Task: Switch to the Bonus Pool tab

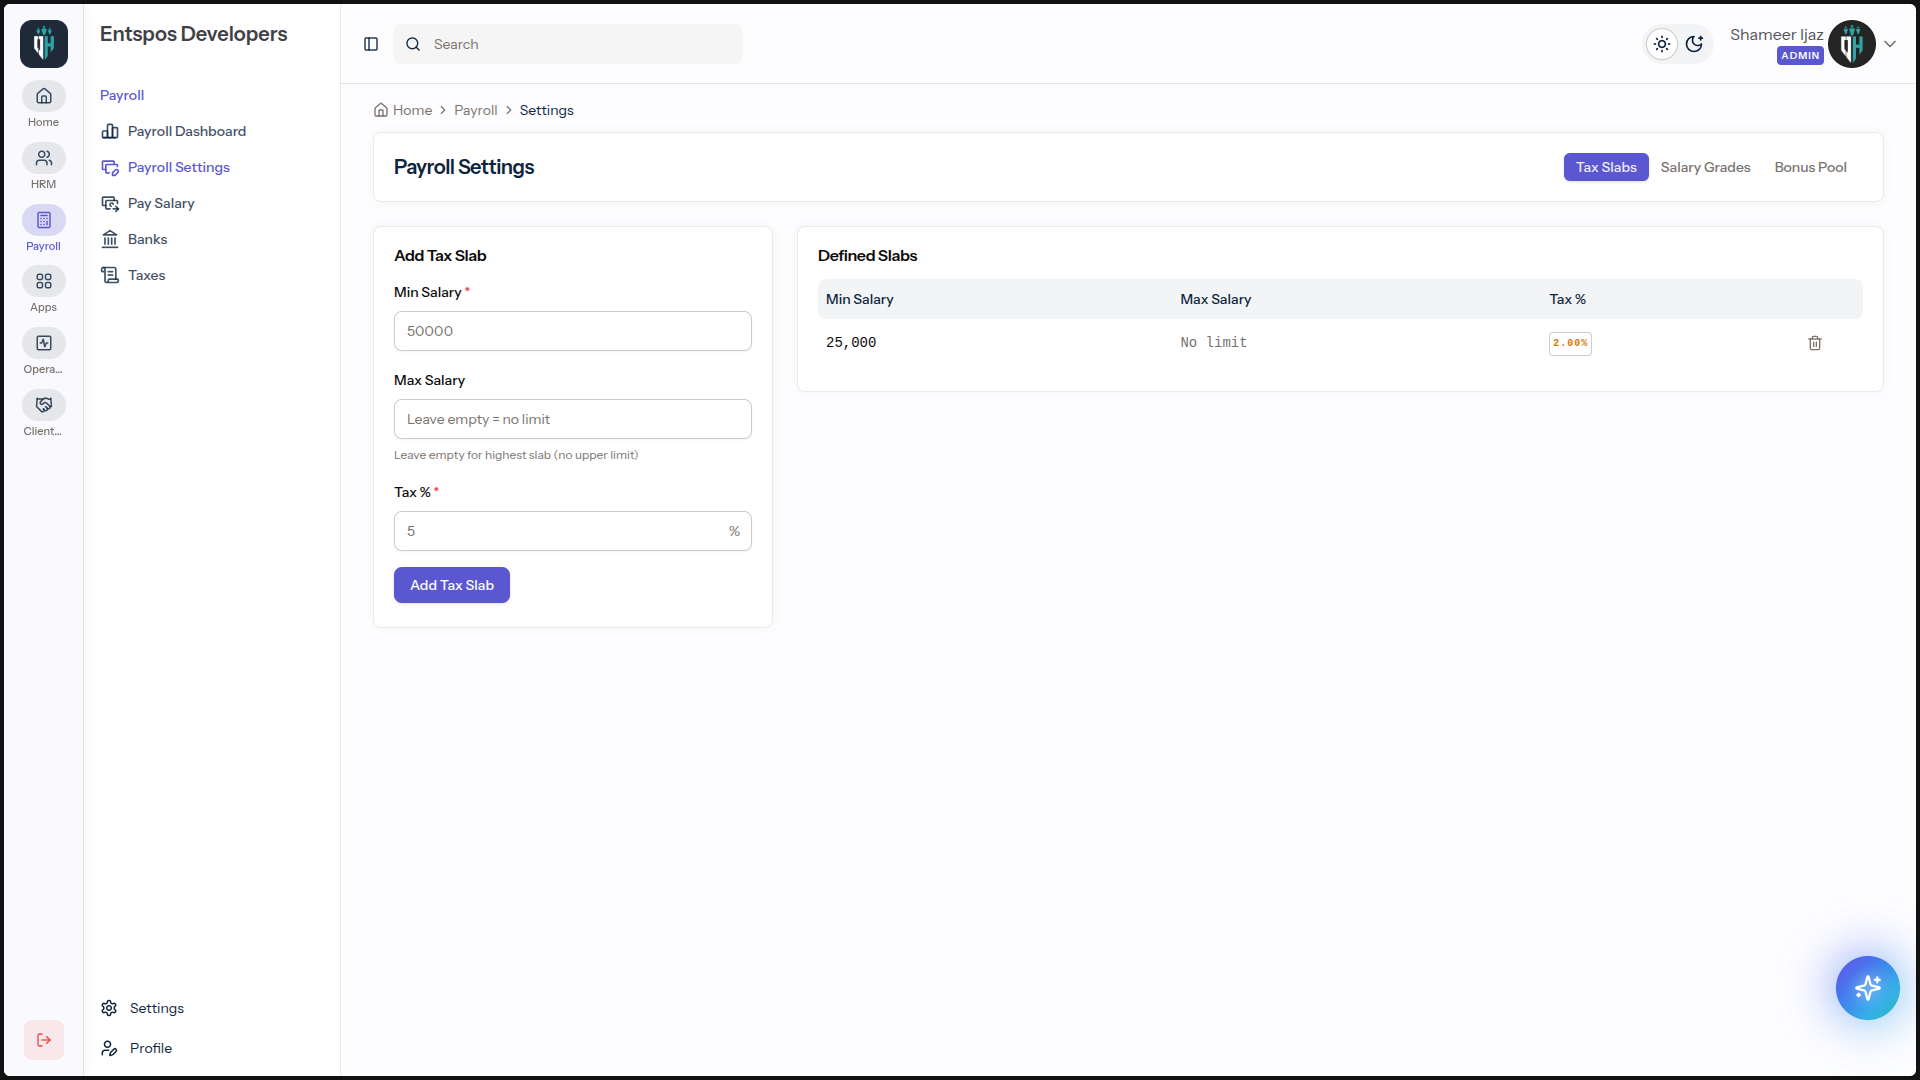Action: [x=1811, y=167]
